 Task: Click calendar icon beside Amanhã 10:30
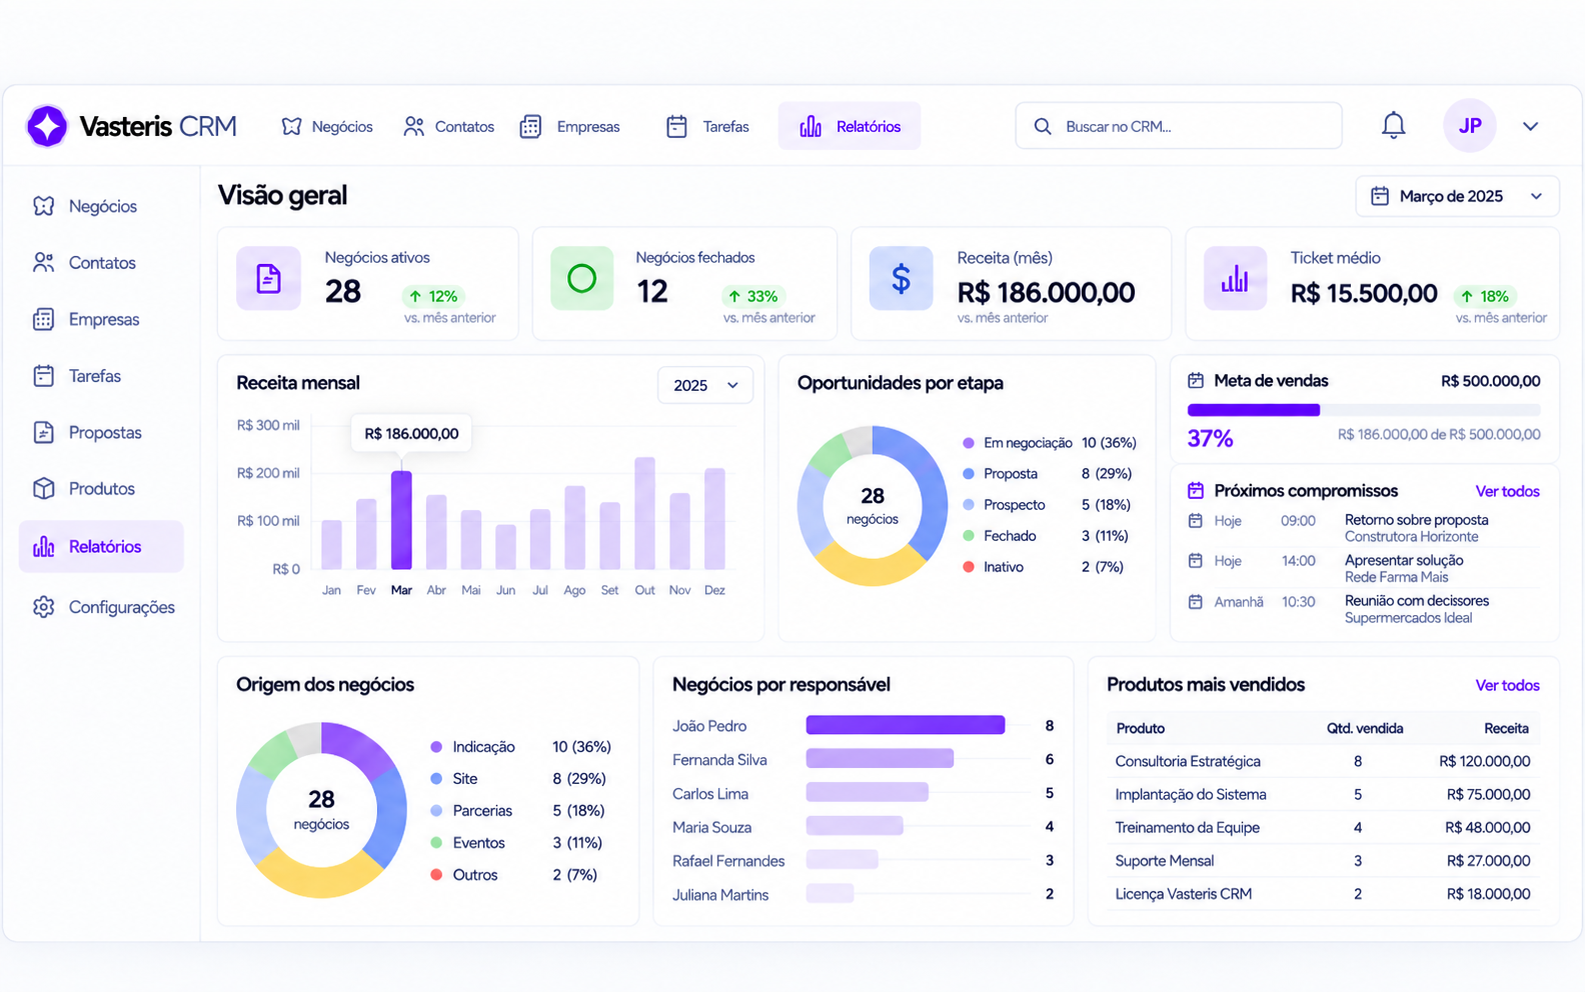point(1195,602)
